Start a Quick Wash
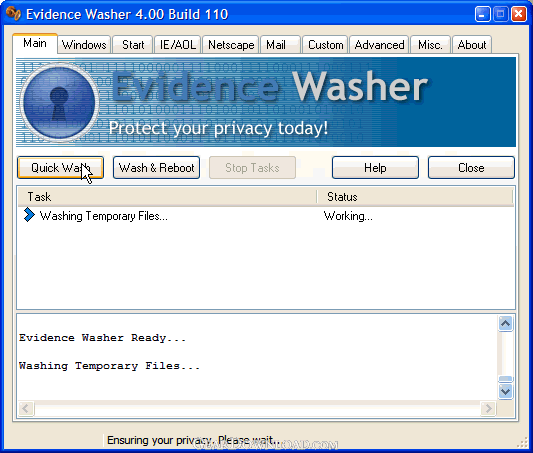The width and height of the screenshot is (533, 453). click(x=61, y=168)
